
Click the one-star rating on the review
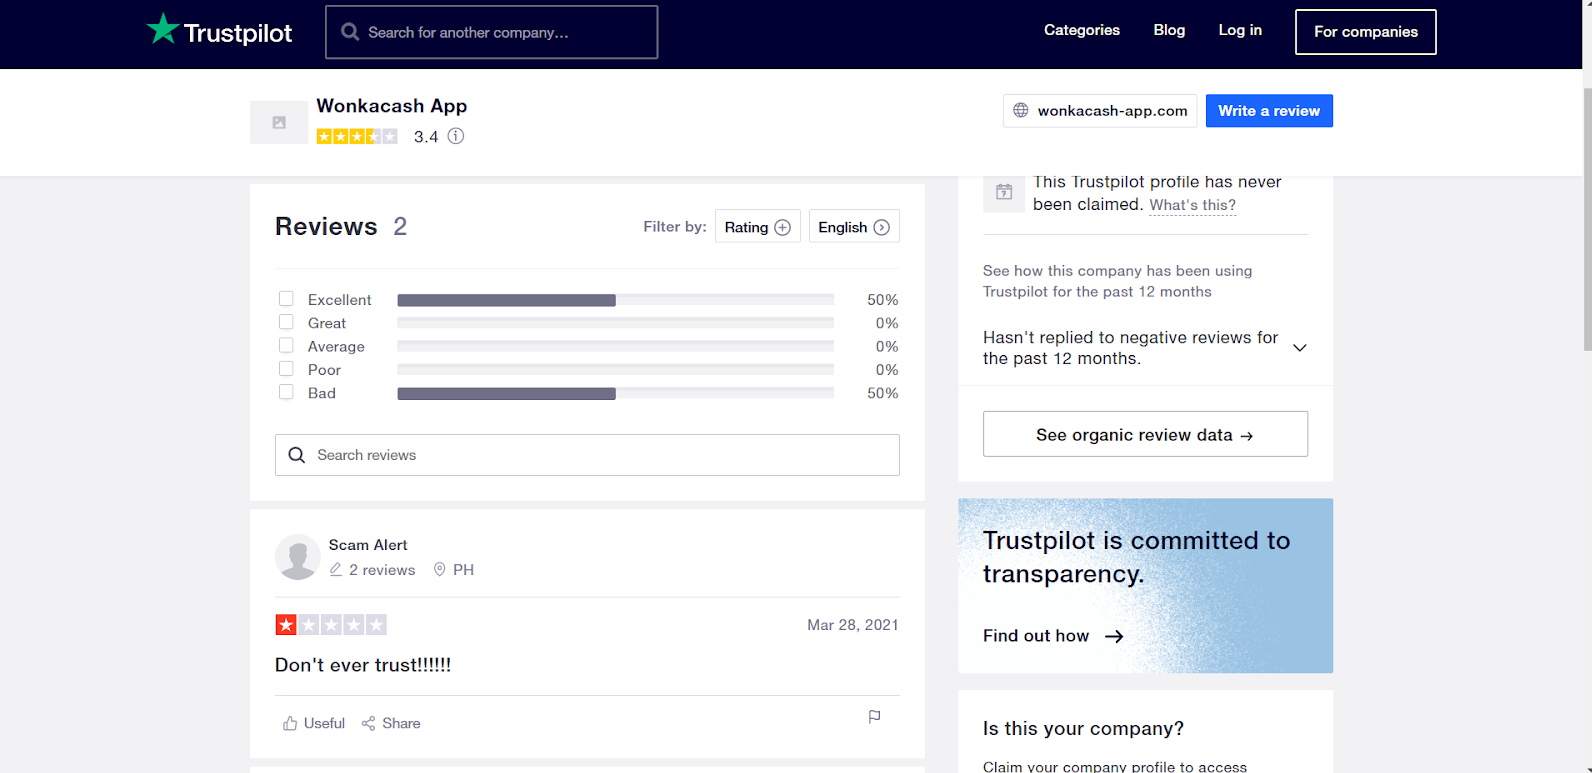click(x=286, y=625)
